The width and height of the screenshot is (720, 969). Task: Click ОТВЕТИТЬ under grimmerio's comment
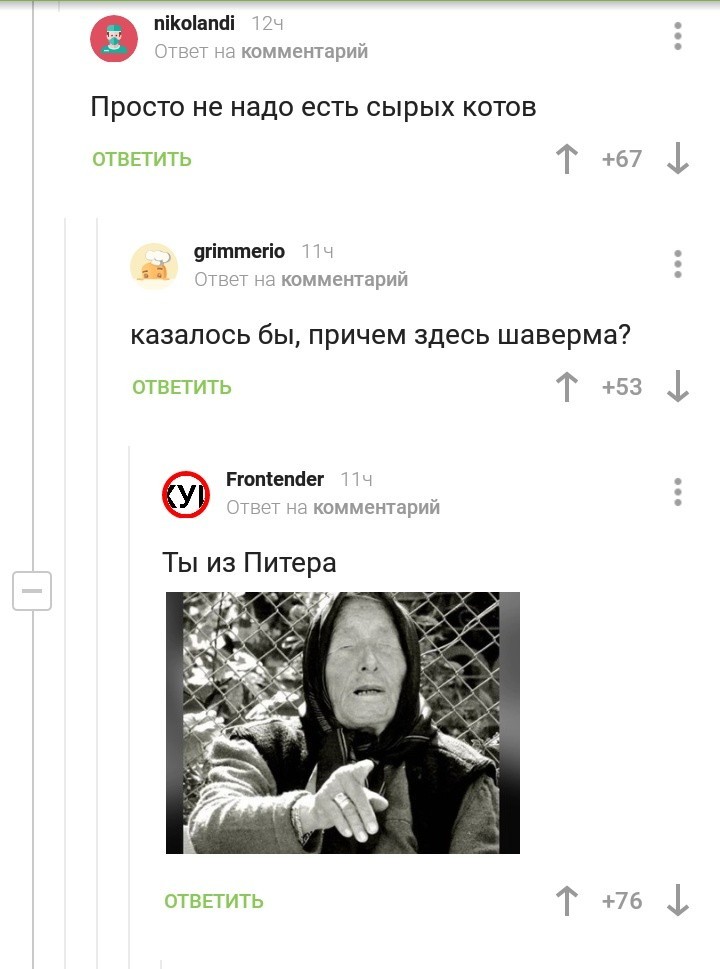pyautogui.click(x=182, y=387)
